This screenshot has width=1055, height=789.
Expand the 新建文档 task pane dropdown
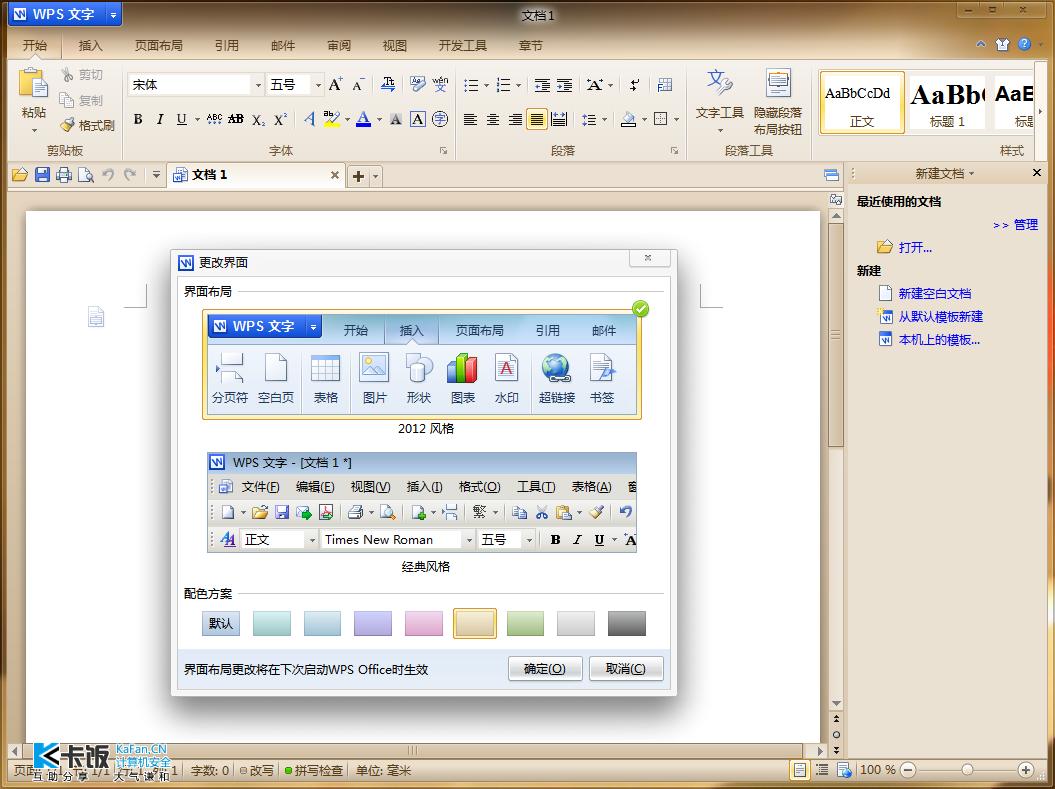(x=972, y=174)
